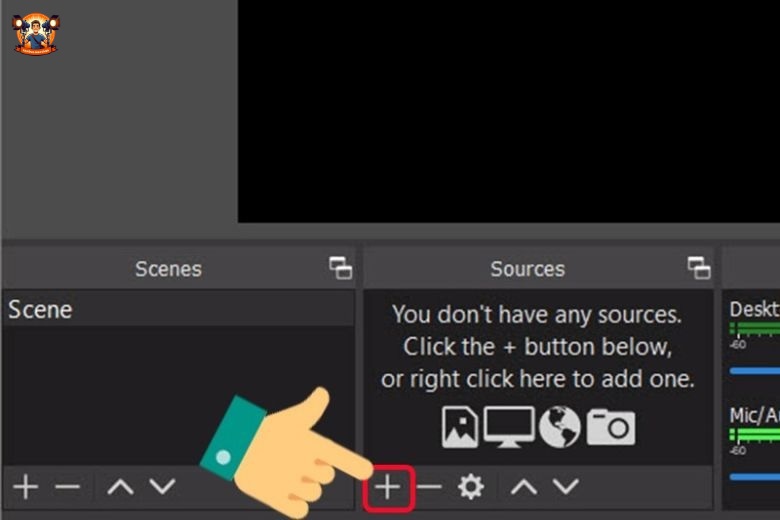The height and width of the screenshot is (520, 780).
Task: Click the image source icon
Action: (460, 427)
